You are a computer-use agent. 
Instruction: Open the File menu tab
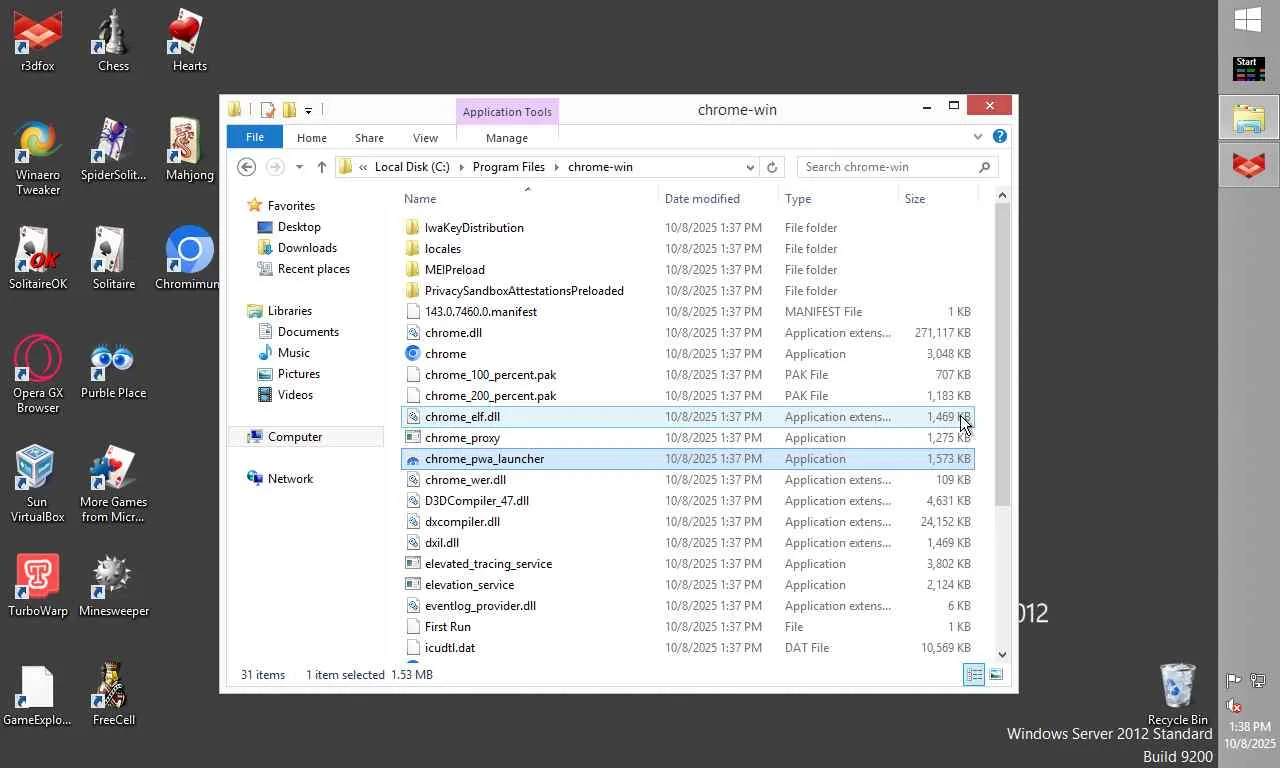click(x=255, y=137)
